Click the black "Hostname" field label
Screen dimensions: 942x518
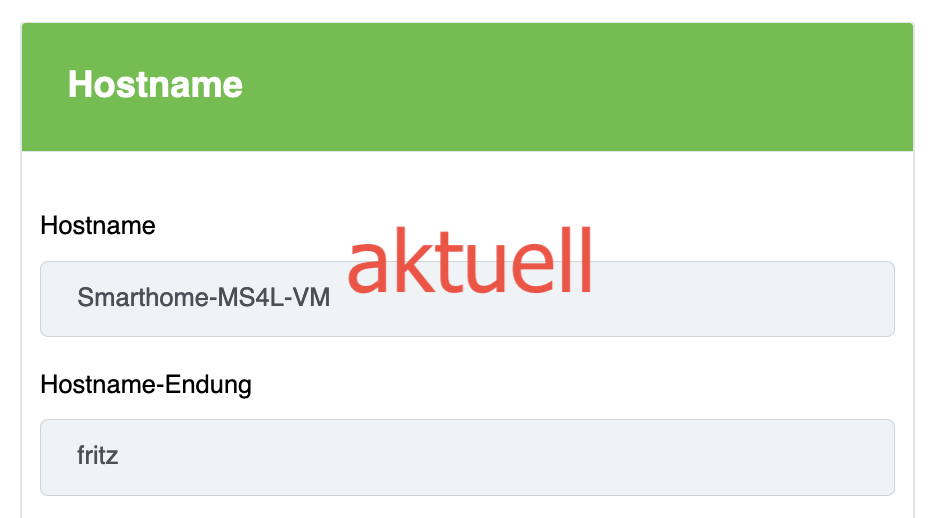(x=98, y=226)
